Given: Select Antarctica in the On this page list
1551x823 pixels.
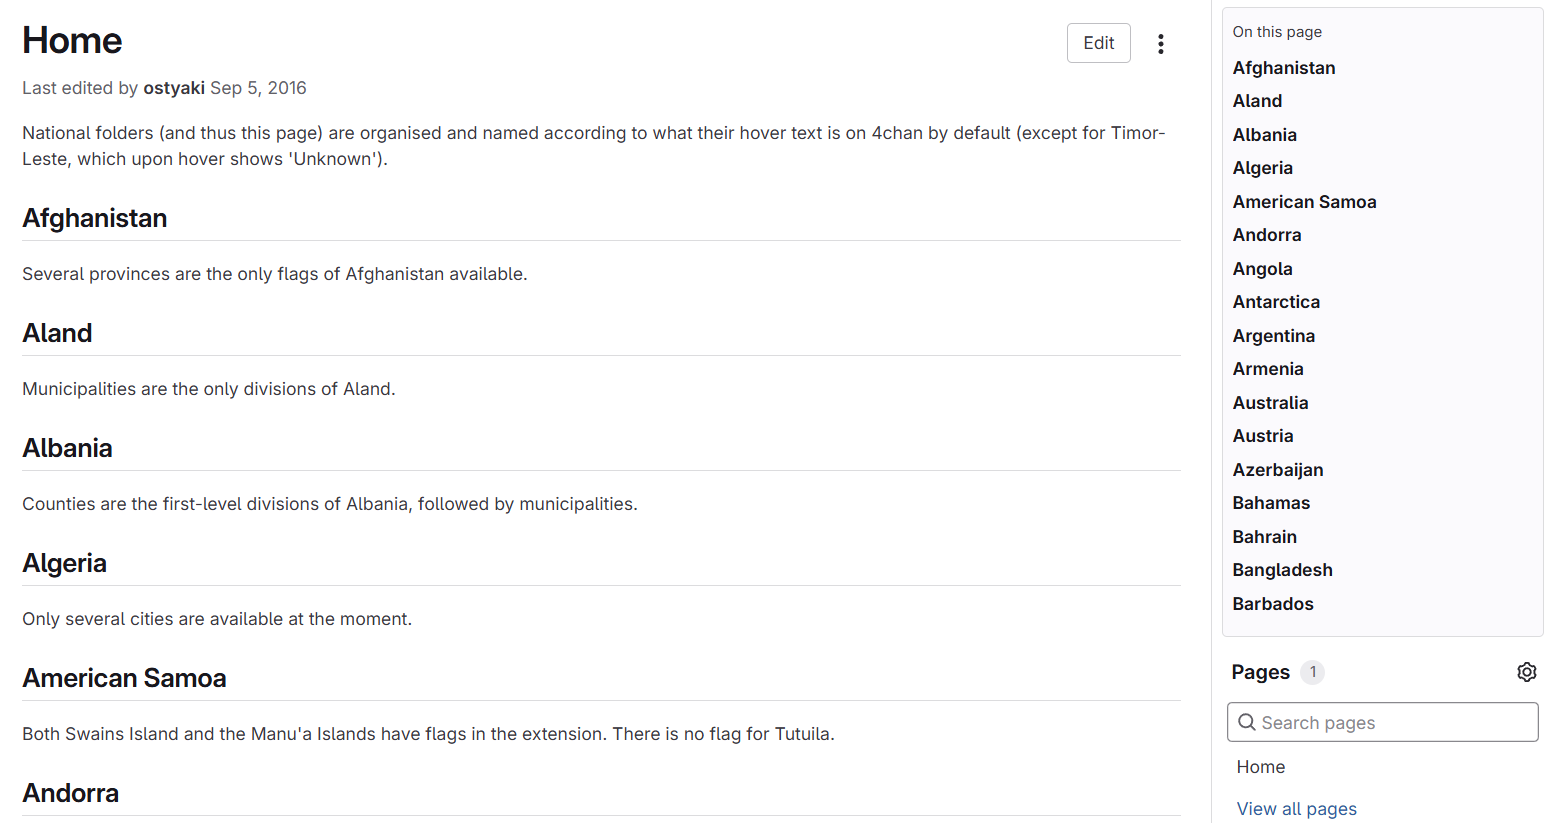Looking at the screenshot, I should point(1276,302).
